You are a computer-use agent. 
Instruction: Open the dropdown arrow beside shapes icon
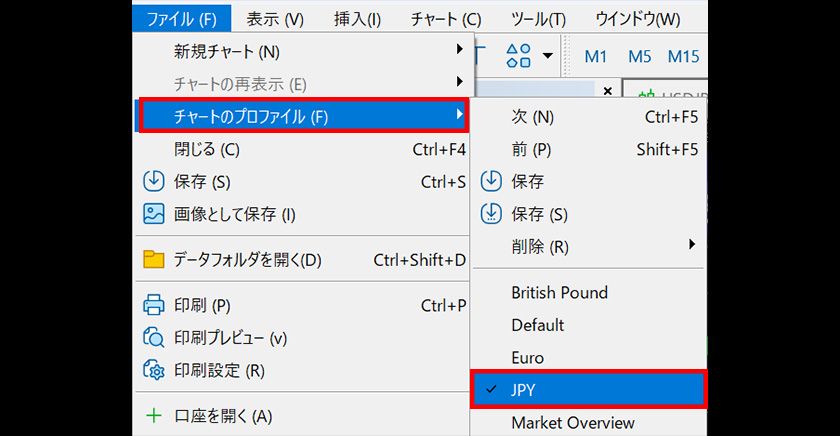[547, 56]
